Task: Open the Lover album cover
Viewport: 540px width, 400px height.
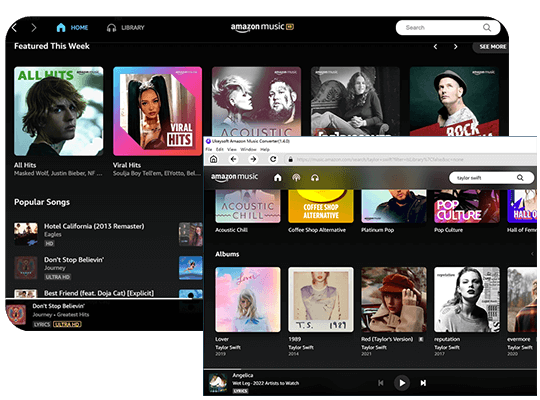Action: tap(248, 299)
